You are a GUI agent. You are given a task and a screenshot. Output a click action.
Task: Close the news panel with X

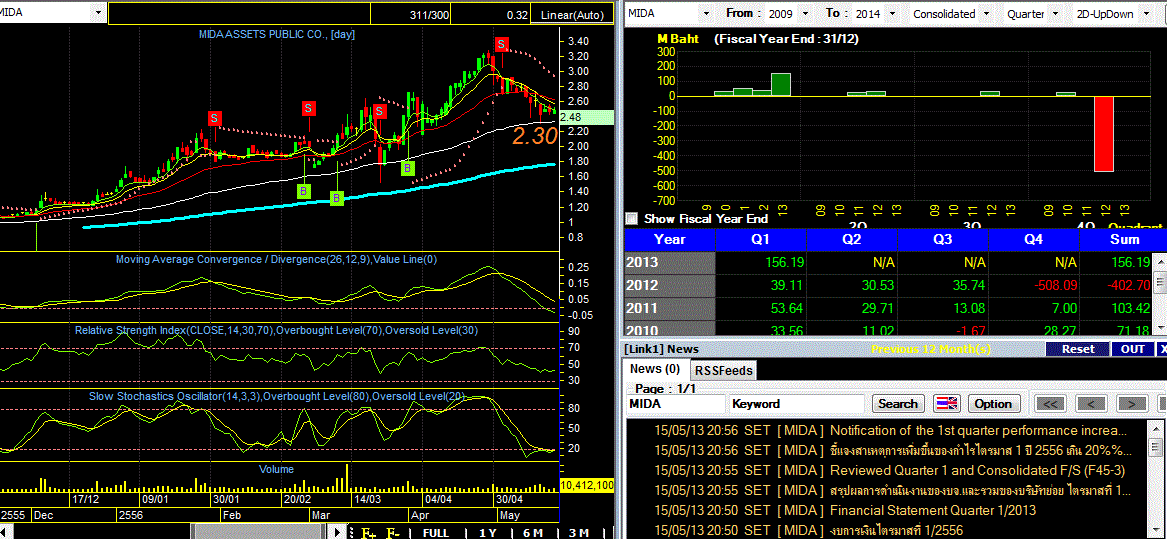pyautogui.click(x=1163, y=348)
